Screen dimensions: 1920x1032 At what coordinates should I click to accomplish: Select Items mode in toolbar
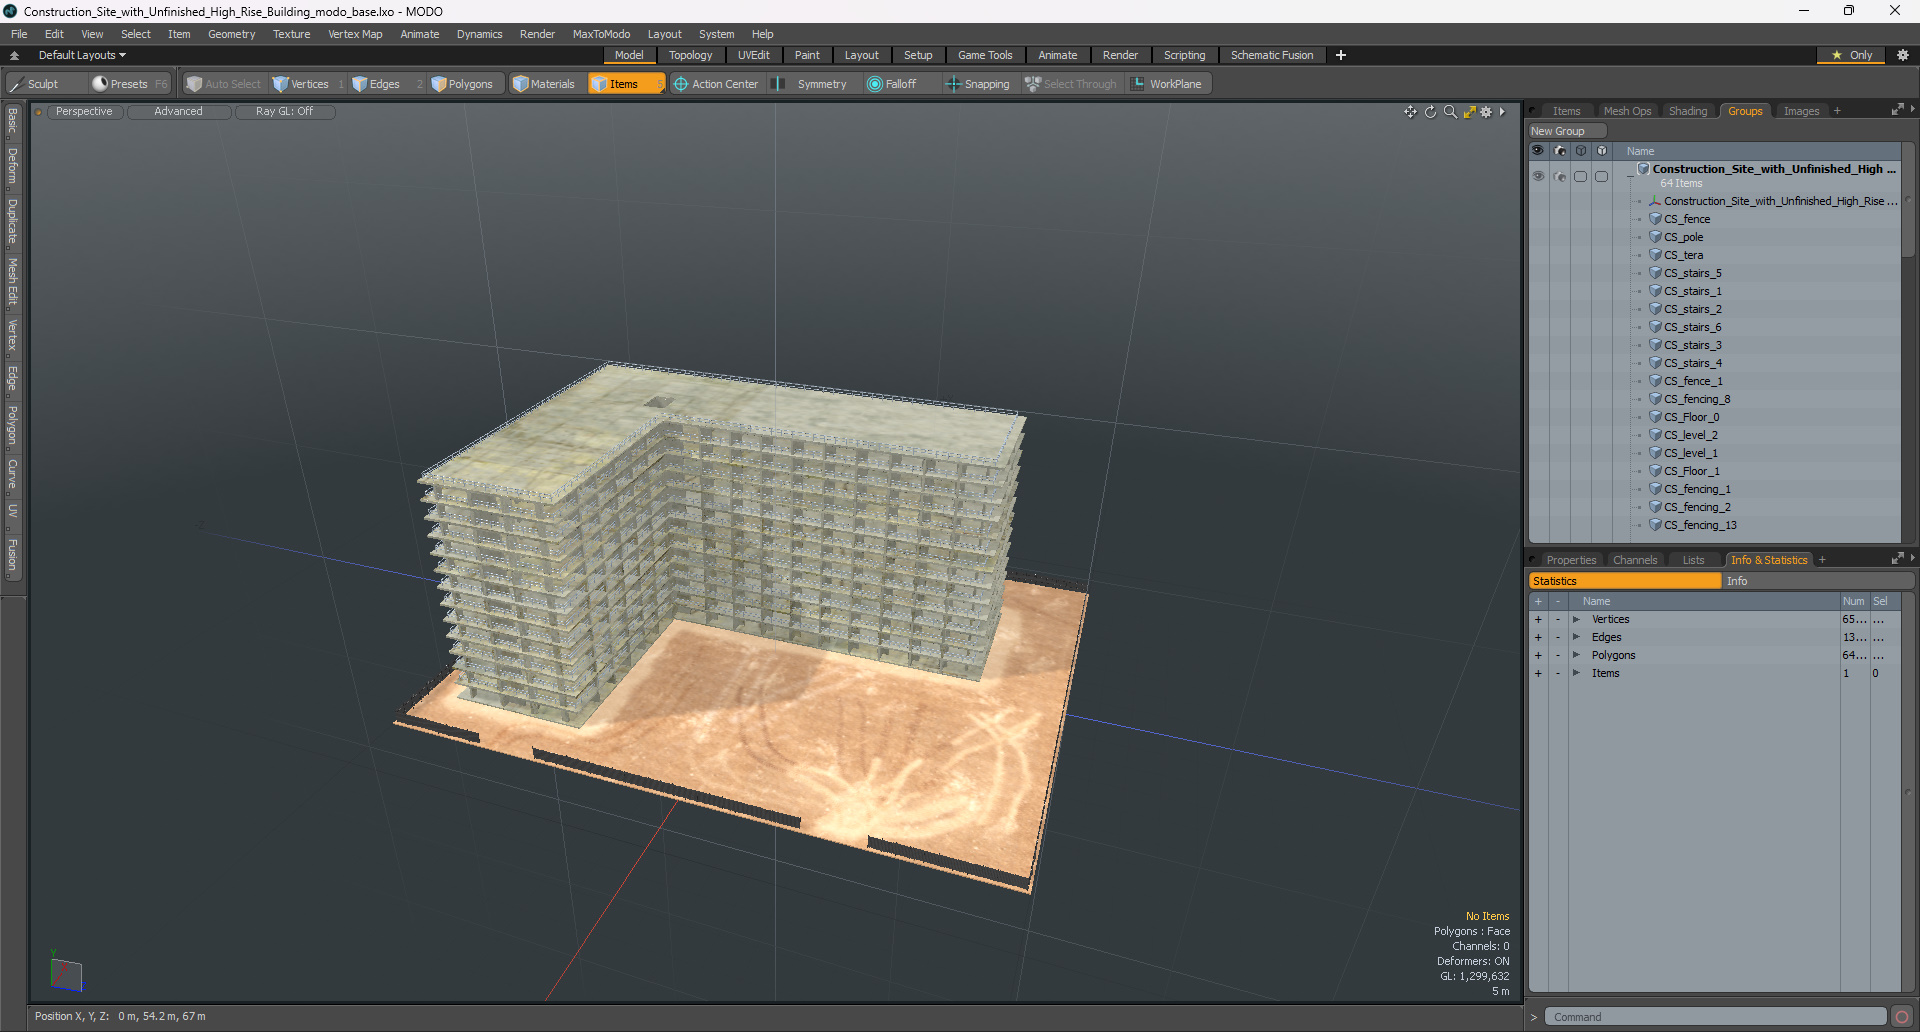point(625,84)
